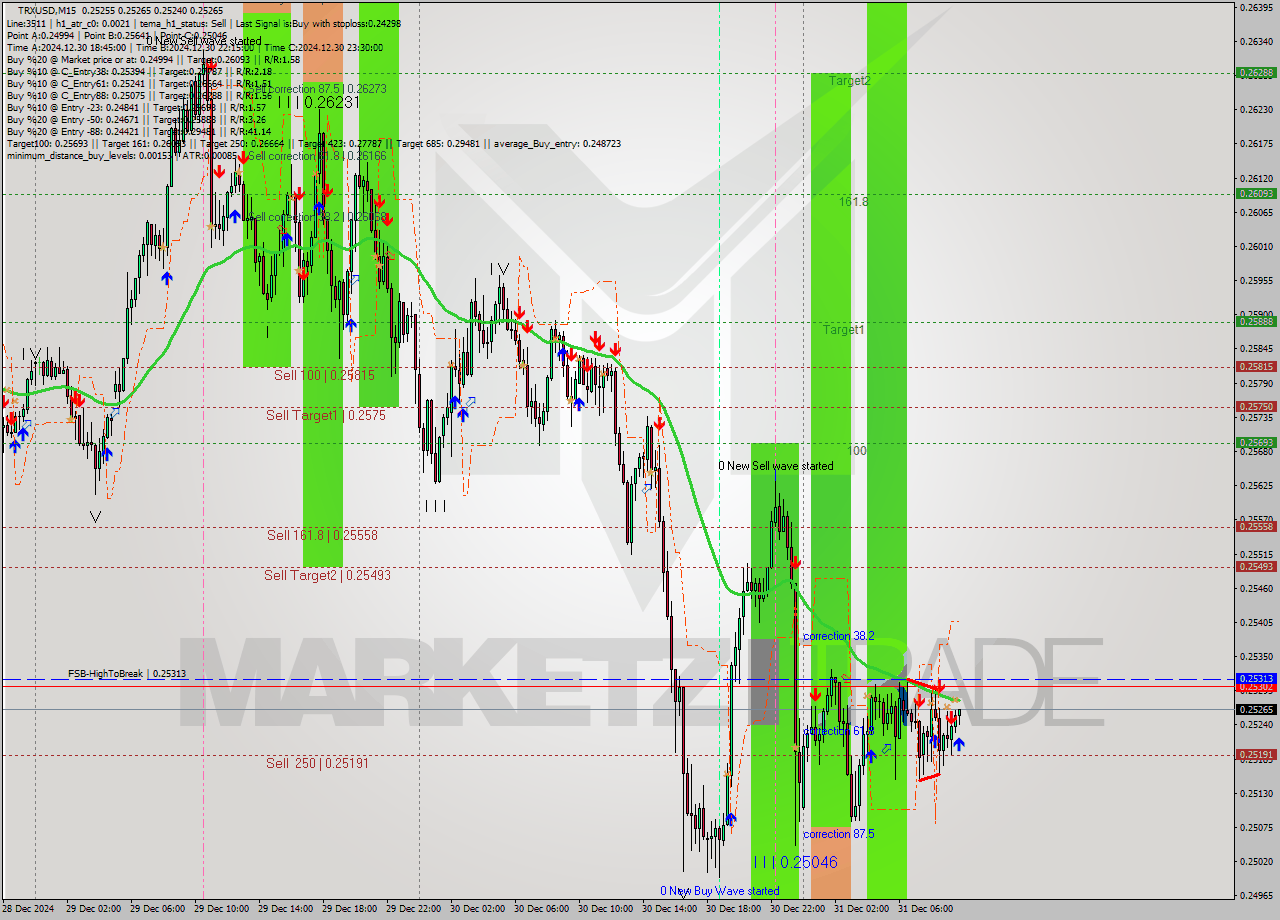Image resolution: width=1280 pixels, height=920 pixels.
Task: Click the 0.26010 price axis value
Action: click(x=1256, y=246)
